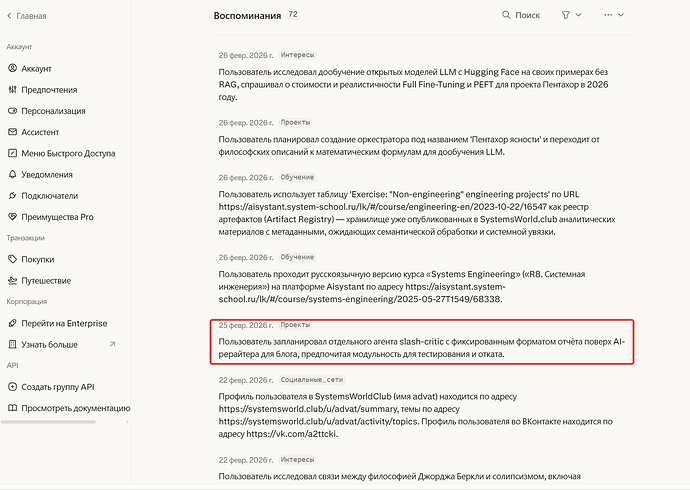Screen dimensions: 690x490
Task: Open Подключатели plug icon
Action: pos(12,196)
